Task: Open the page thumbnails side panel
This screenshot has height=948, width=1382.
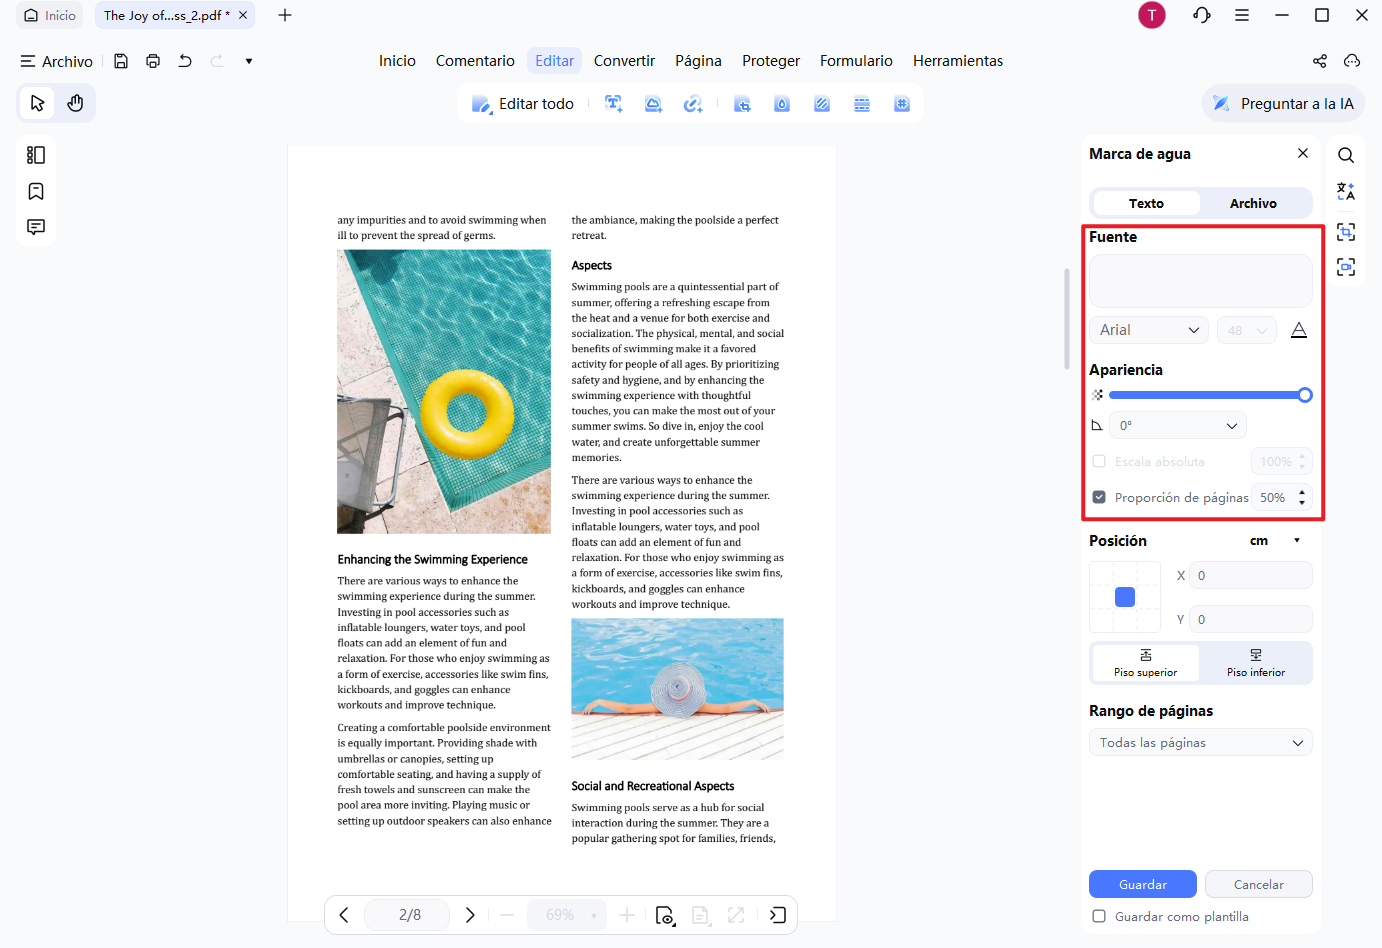Action: tap(36, 155)
